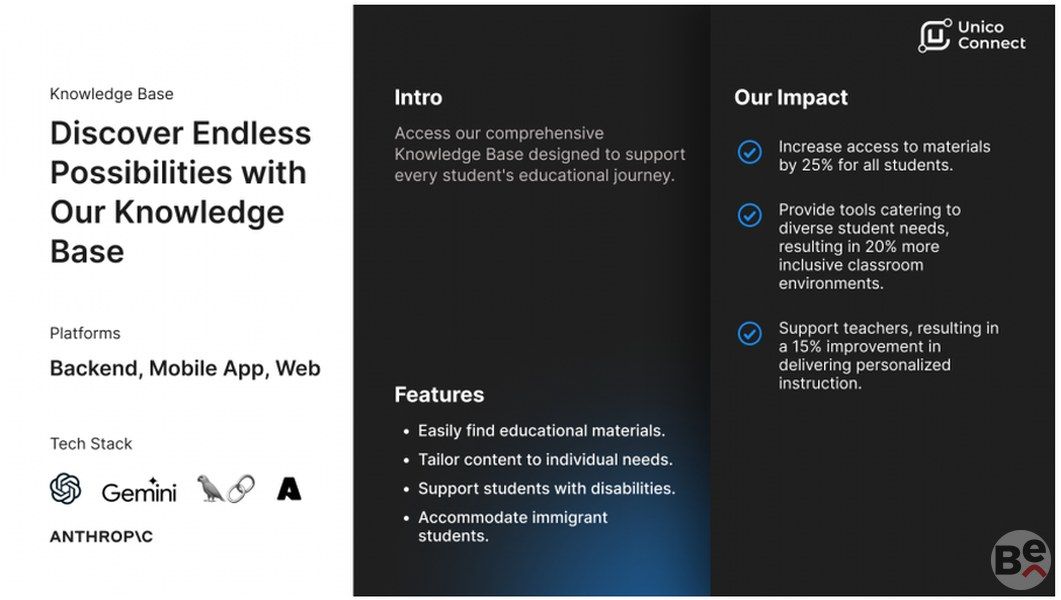Click the OpenAI logo icon
Screen dimensions: 1061x600
click(66, 489)
